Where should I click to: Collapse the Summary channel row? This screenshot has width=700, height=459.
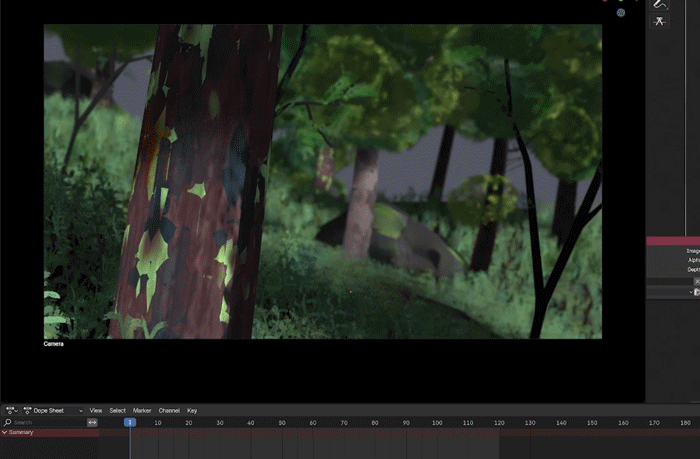(x=4, y=432)
